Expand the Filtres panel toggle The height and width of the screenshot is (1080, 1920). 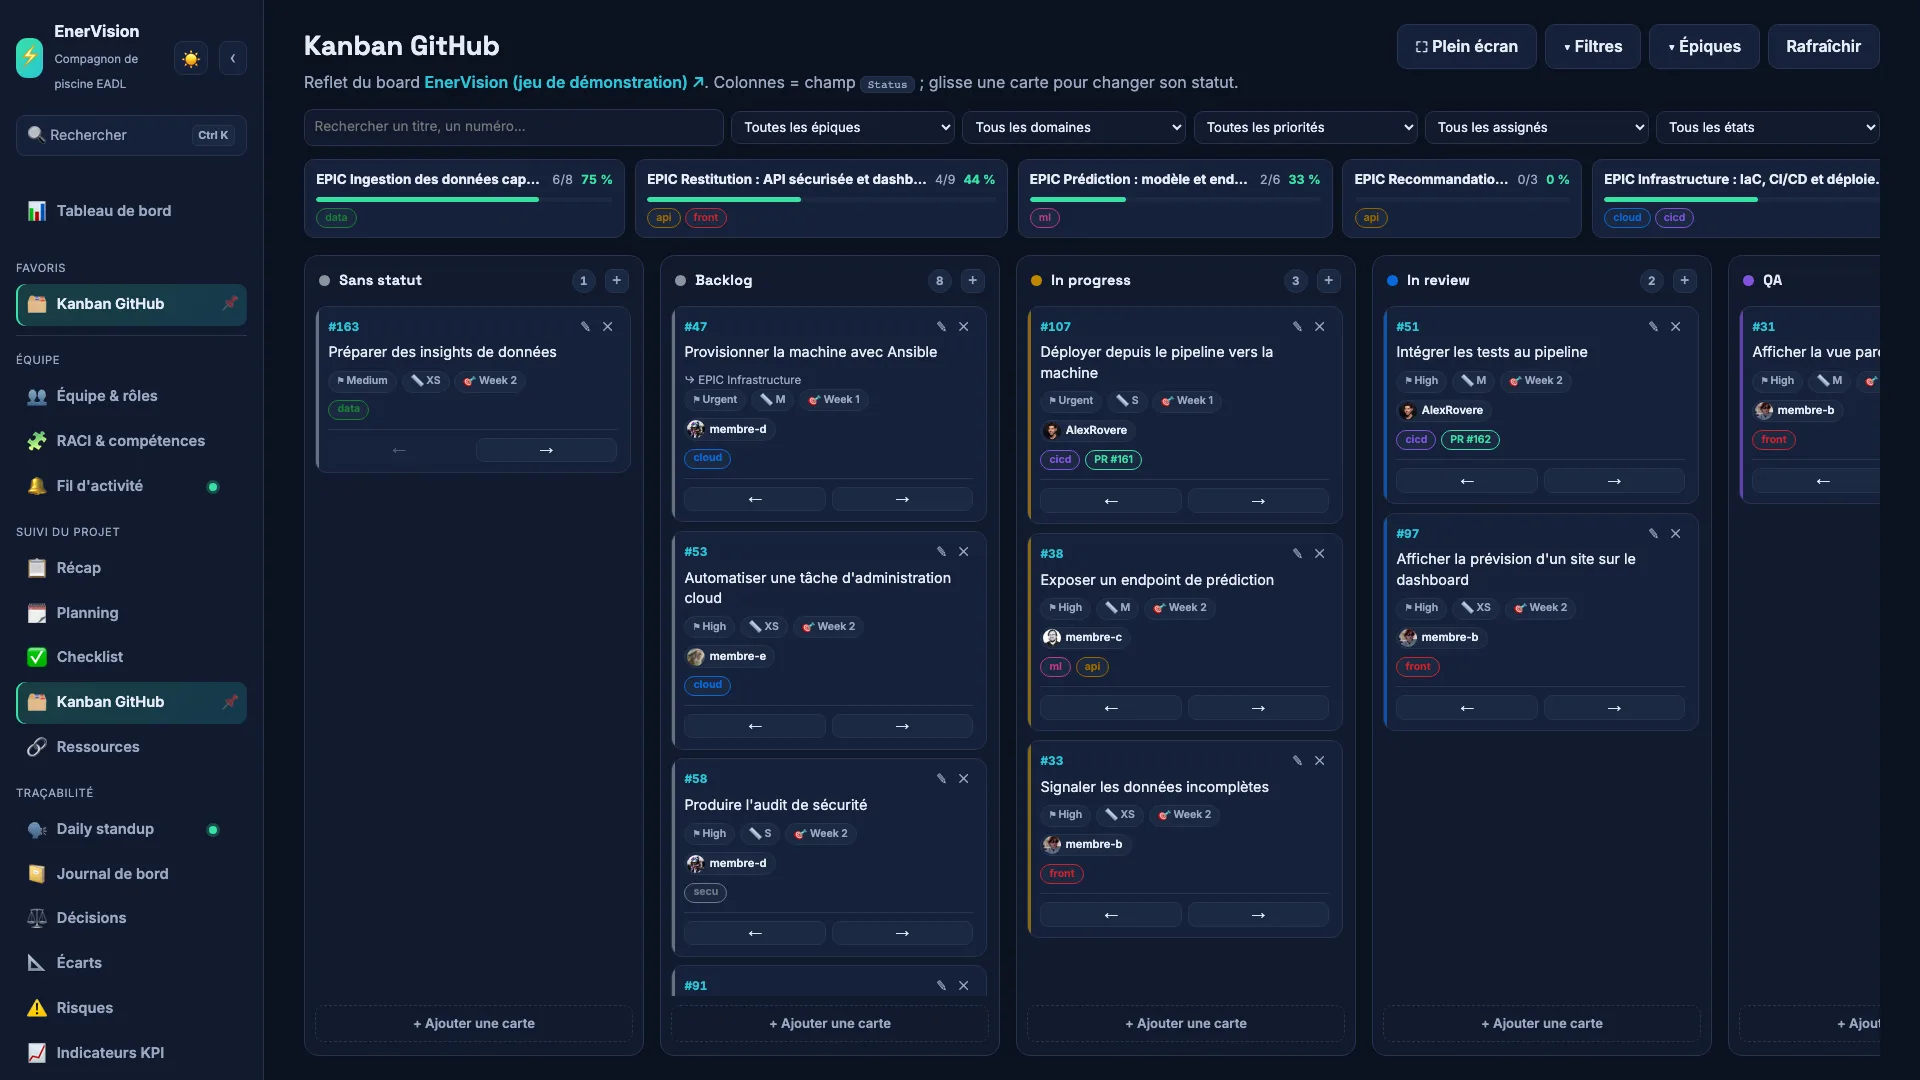(x=1592, y=47)
